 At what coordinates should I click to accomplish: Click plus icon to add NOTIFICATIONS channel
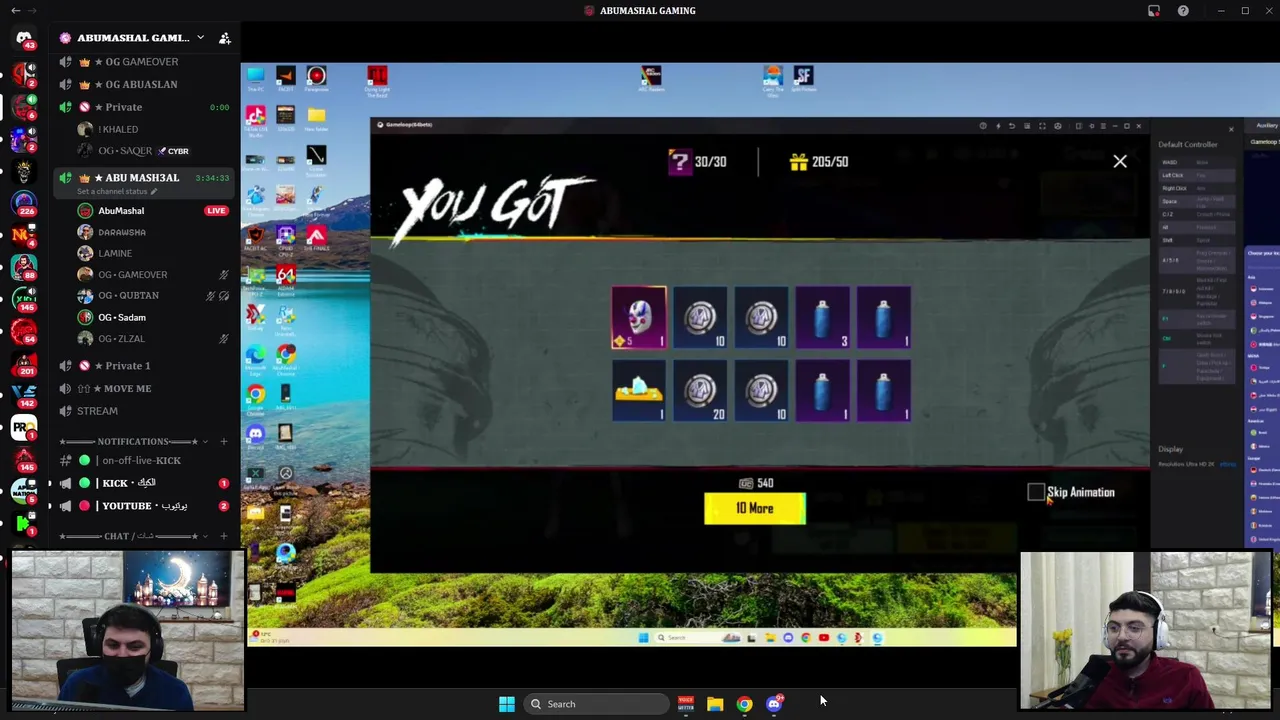224,441
